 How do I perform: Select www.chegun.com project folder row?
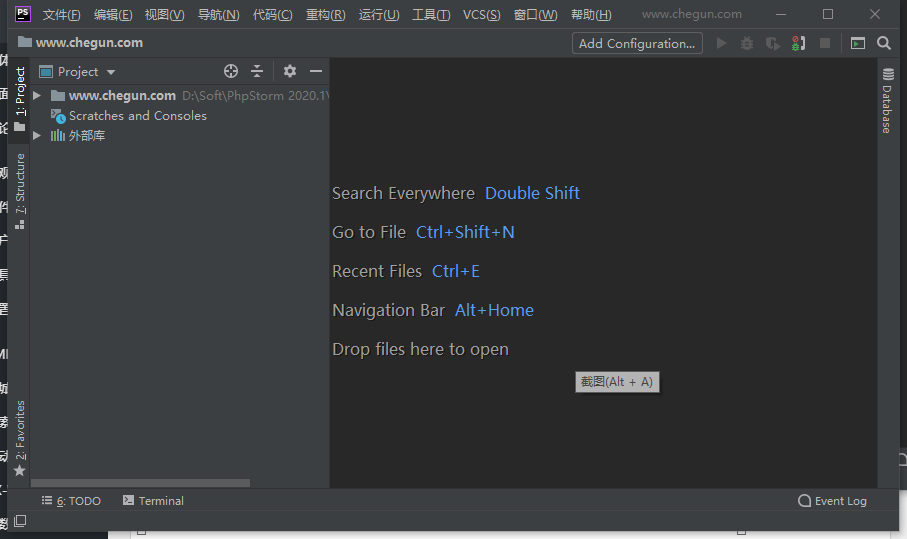click(x=180, y=95)
